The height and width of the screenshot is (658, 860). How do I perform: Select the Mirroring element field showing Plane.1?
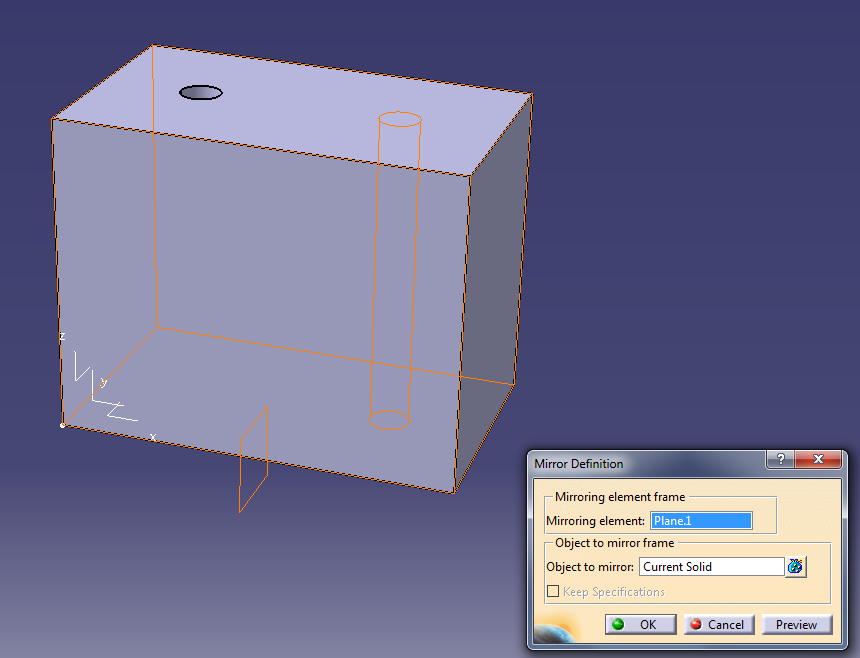point(700,521)
